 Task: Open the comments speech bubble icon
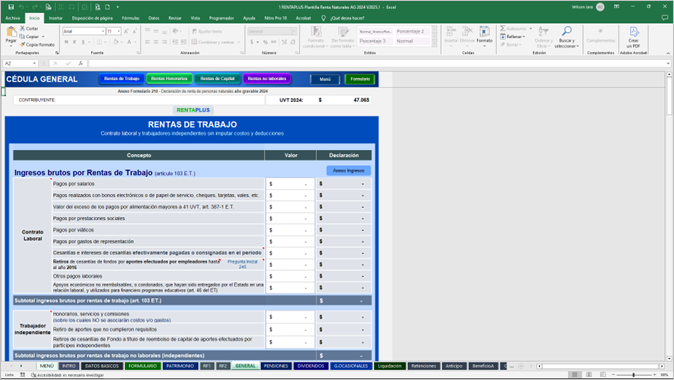tap(665, 18)
